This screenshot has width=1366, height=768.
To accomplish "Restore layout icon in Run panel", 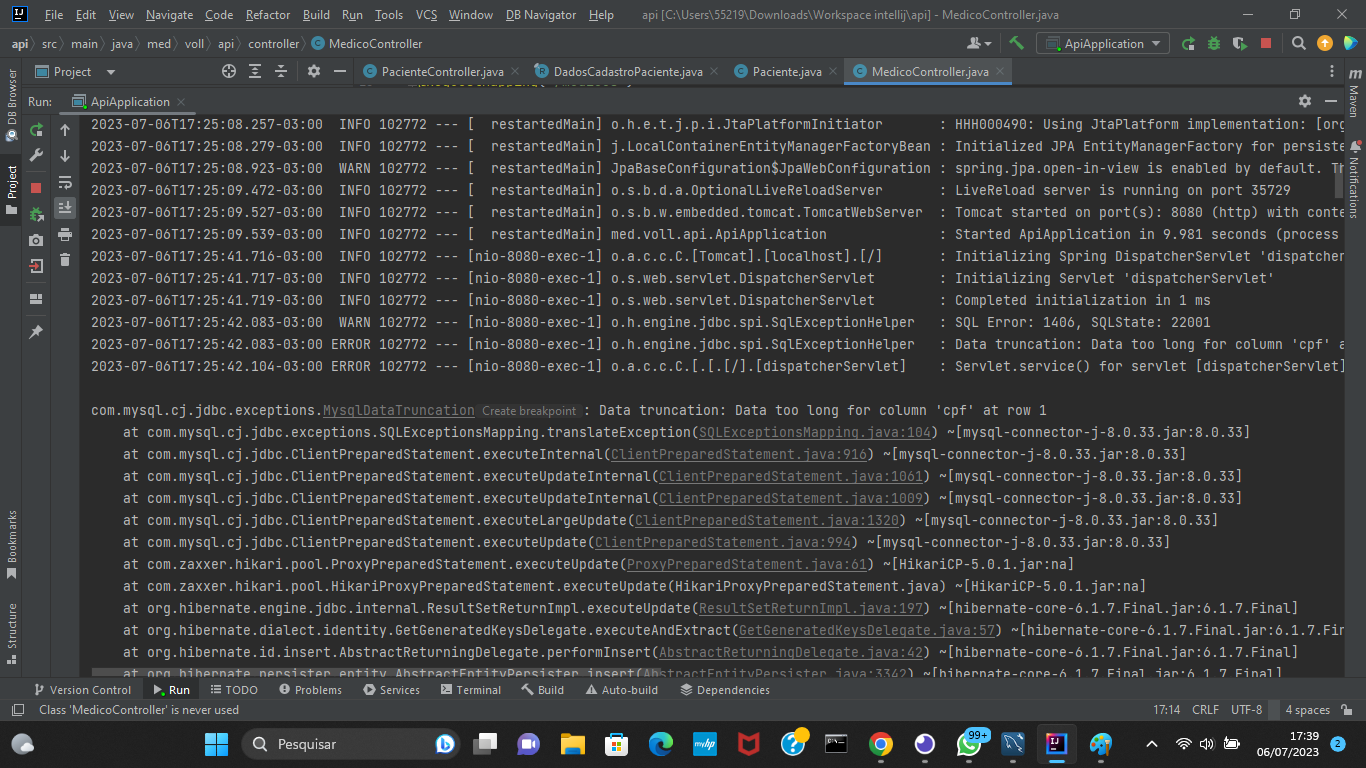I will (36, 299).
